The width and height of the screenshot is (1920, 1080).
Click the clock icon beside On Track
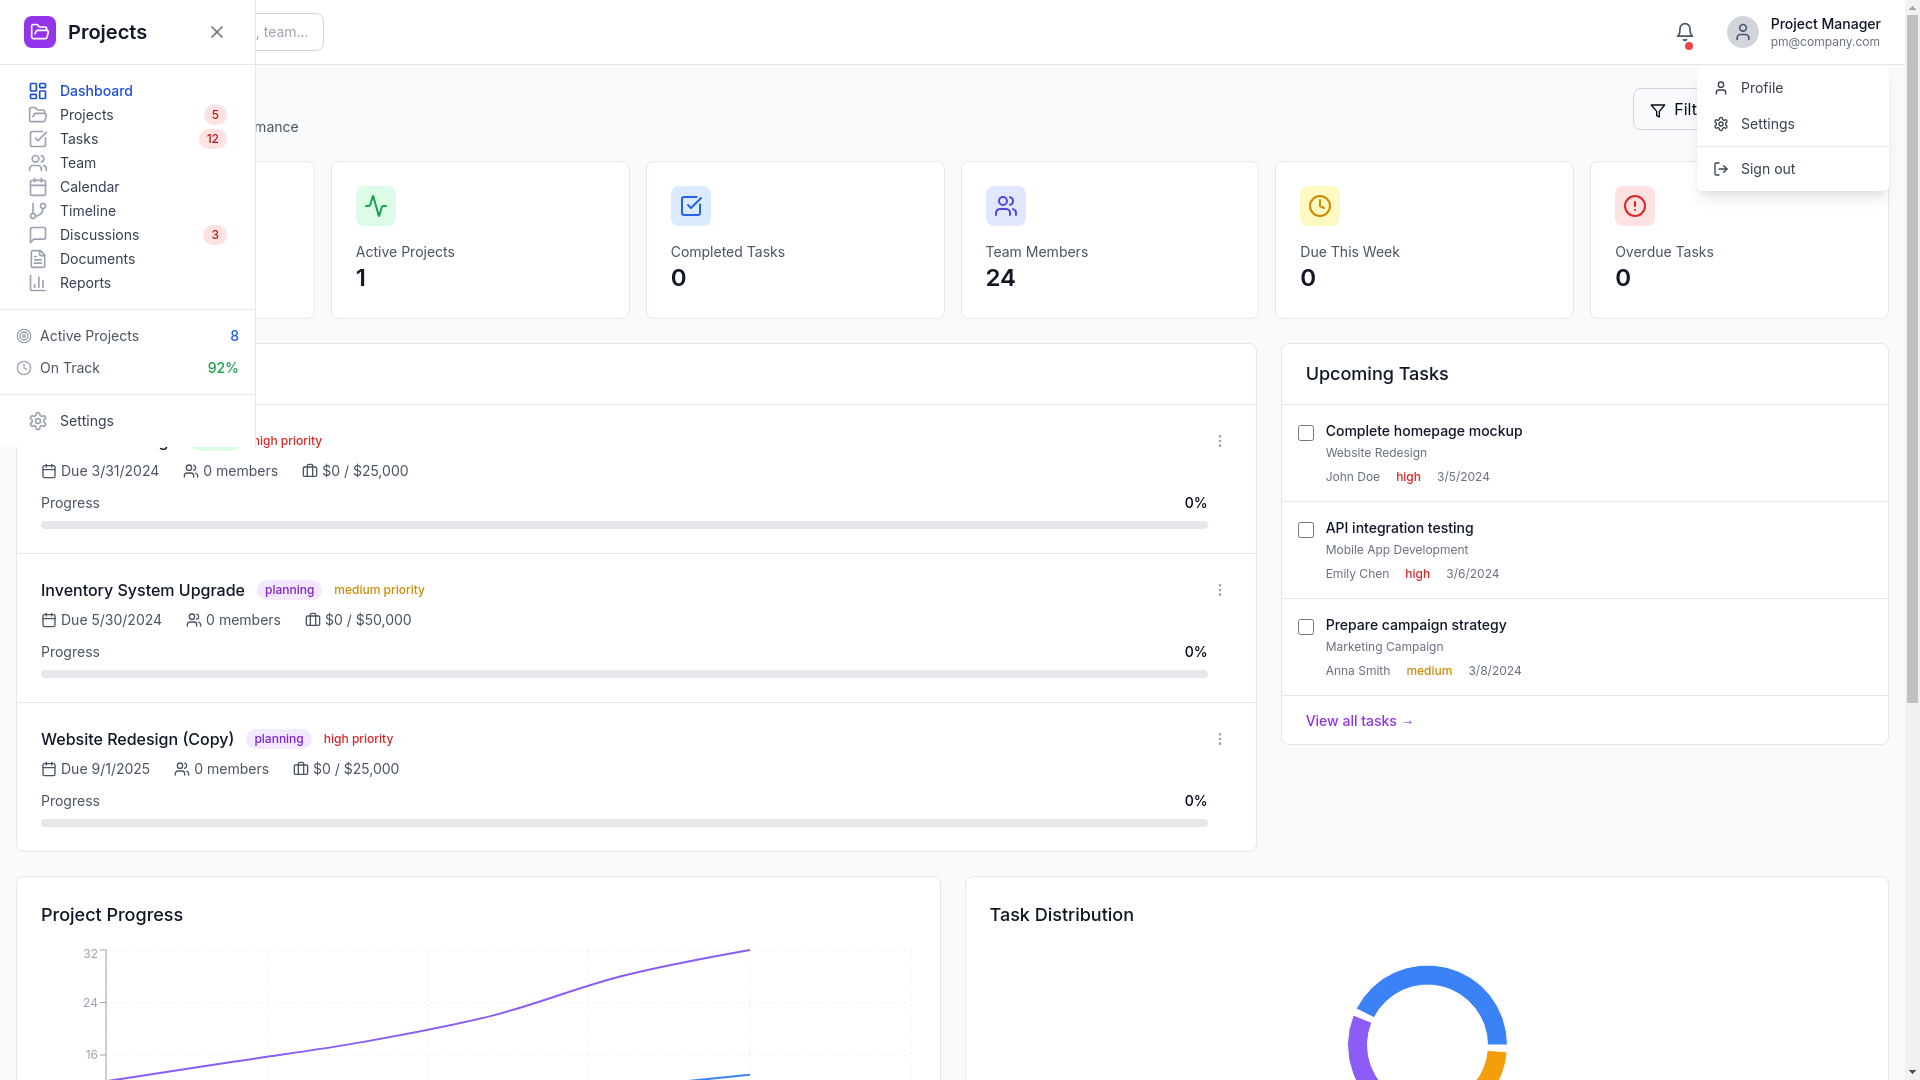coord(24,368)
